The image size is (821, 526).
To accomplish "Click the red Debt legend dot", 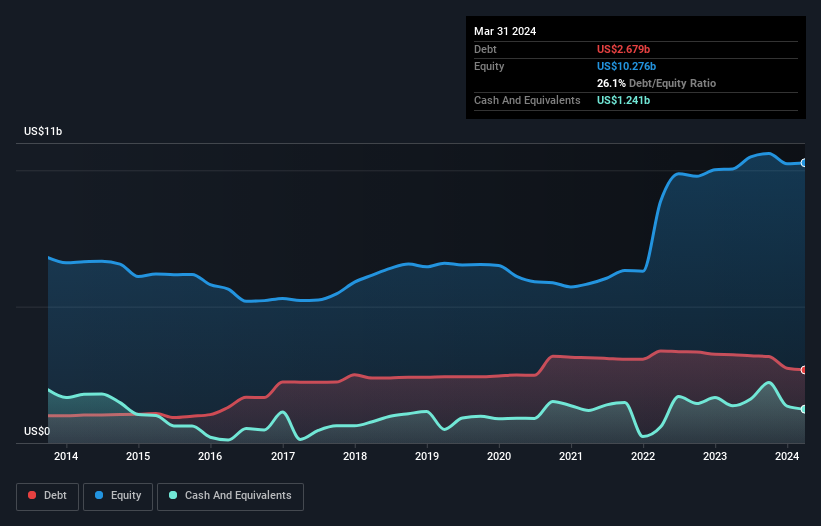I will [32, 495].
